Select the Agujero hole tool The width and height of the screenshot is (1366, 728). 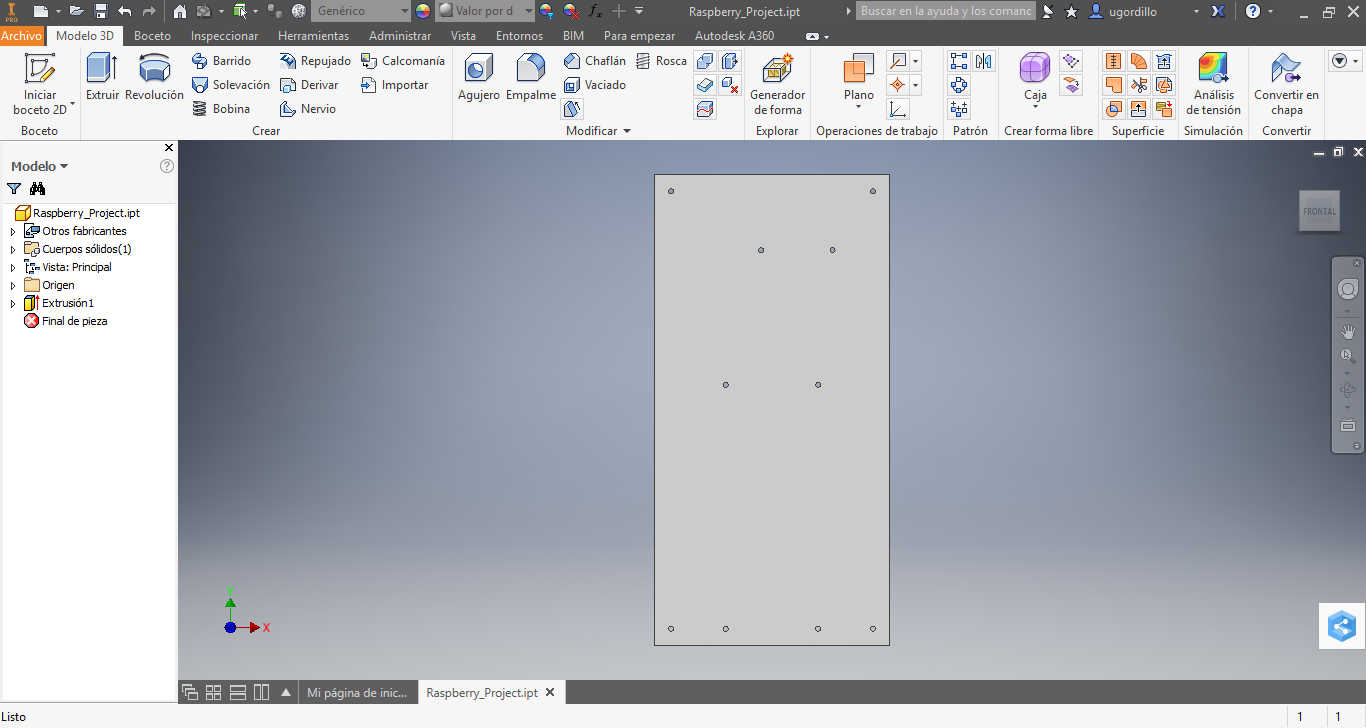[479, 77]
